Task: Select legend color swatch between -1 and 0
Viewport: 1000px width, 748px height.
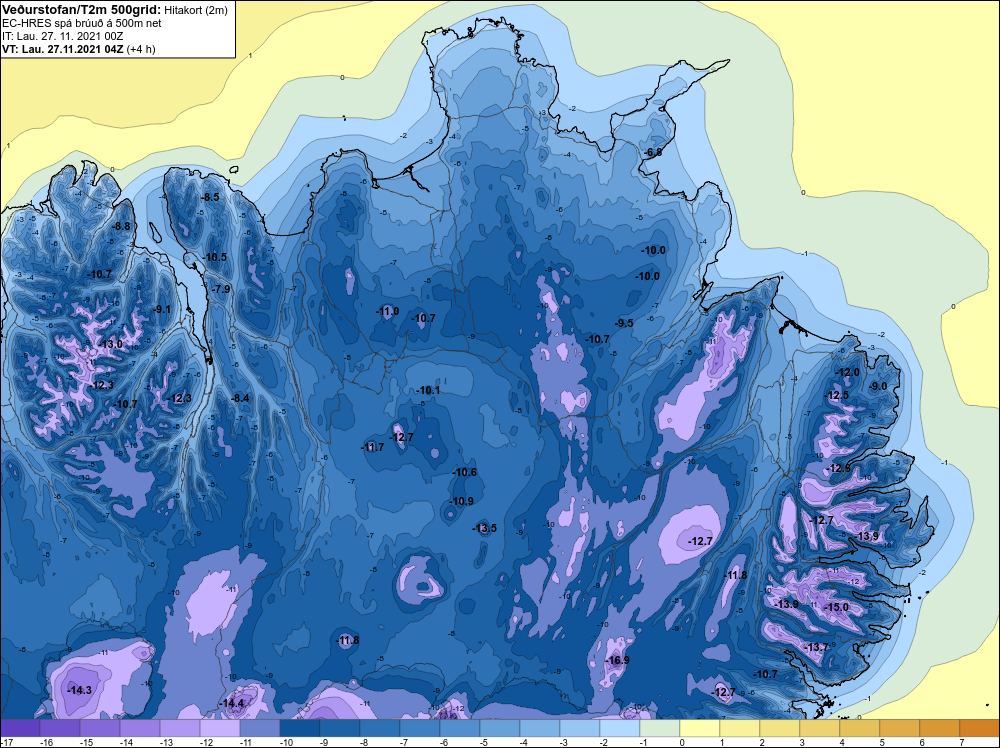Action: click(x=659, y=728)
